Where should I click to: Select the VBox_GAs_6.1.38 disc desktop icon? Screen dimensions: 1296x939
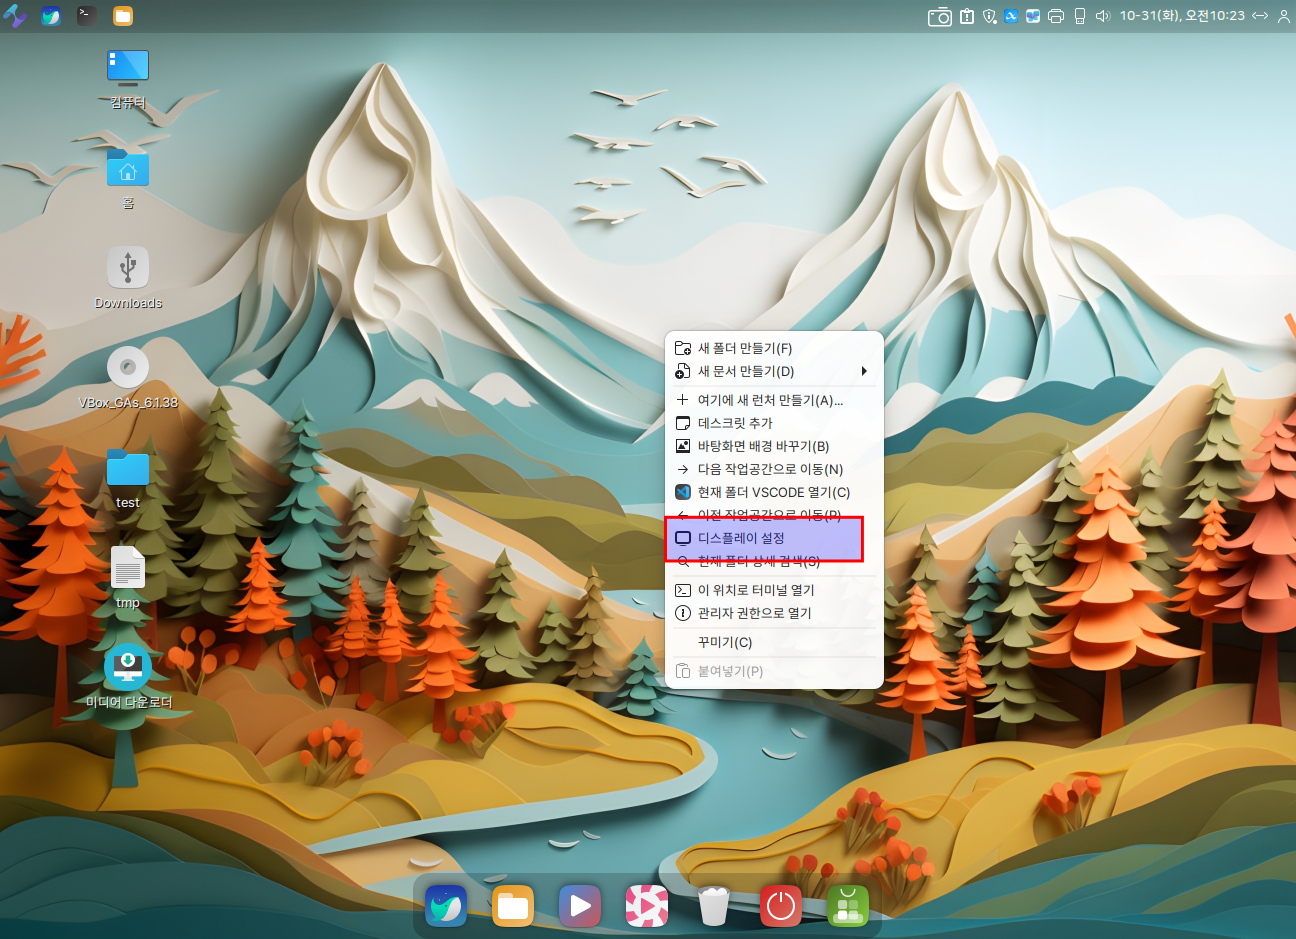pos(128,369)
